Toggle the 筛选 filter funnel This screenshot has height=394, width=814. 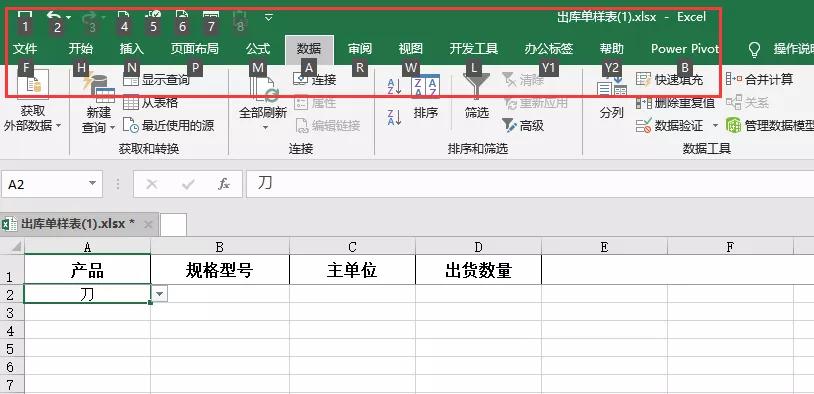click(x=477, y=97)
